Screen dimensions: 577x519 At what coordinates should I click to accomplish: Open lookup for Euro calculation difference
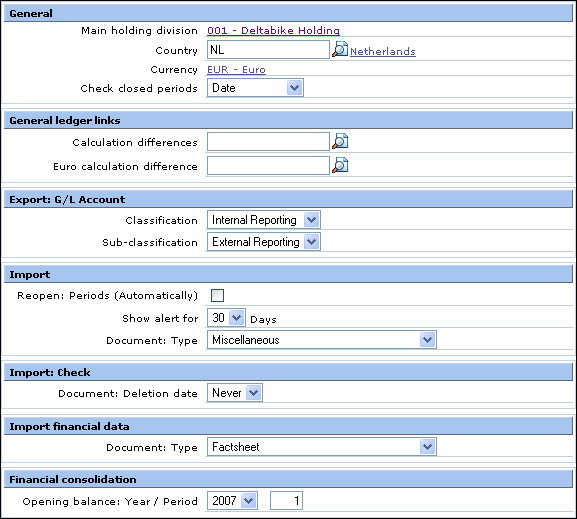click(340, 166)
